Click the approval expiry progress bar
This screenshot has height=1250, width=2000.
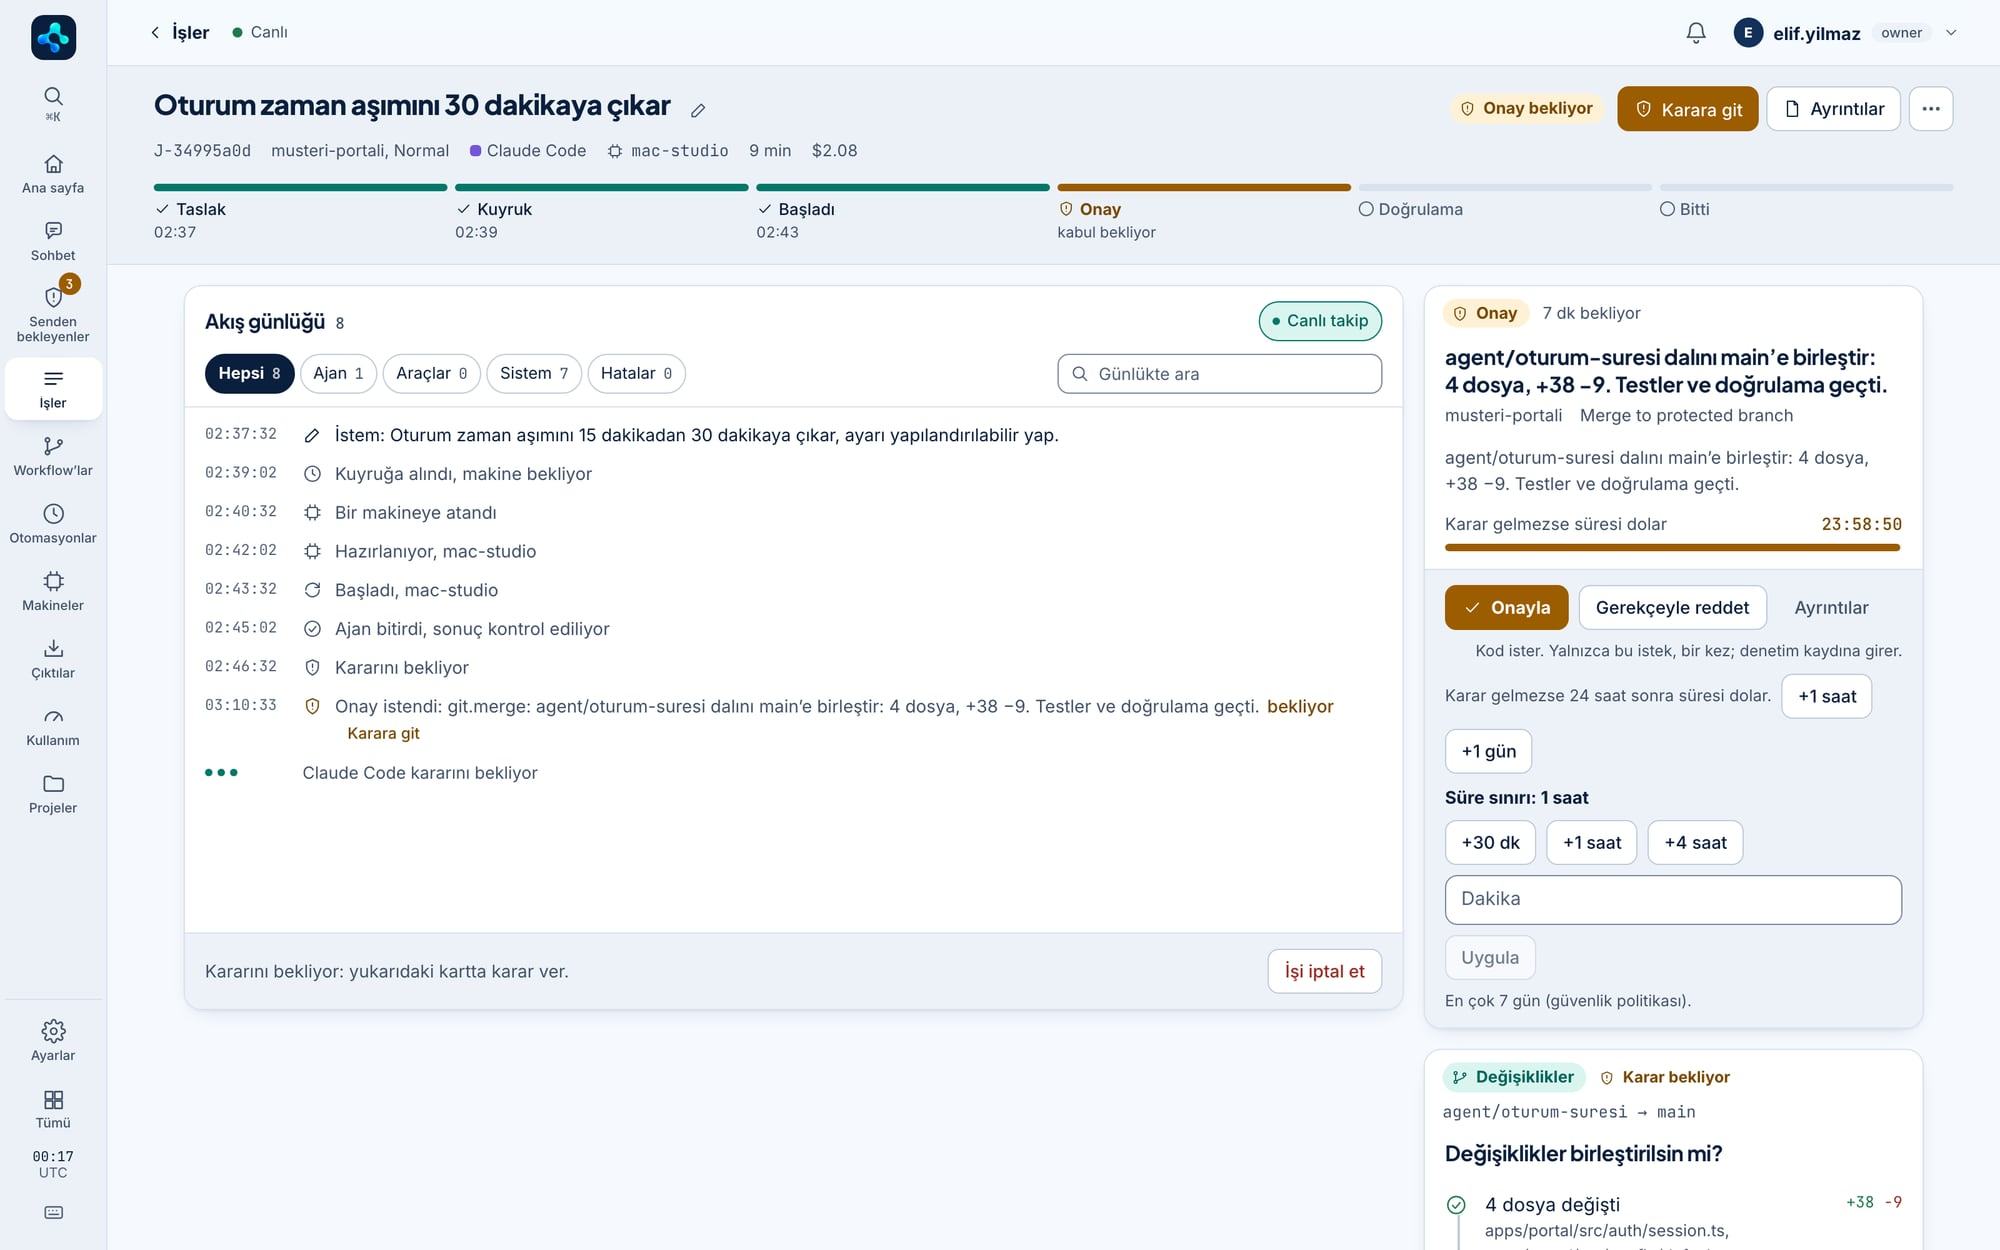pos(1672,548)
